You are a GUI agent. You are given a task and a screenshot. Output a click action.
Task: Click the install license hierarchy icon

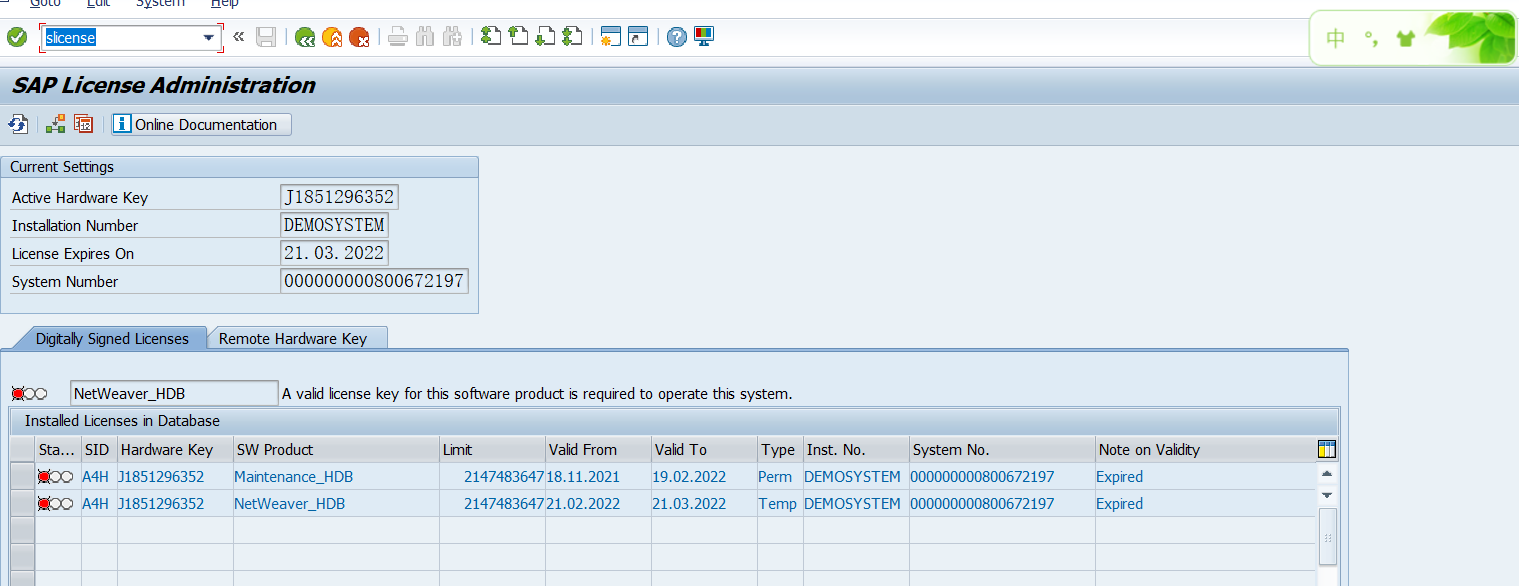56,124
